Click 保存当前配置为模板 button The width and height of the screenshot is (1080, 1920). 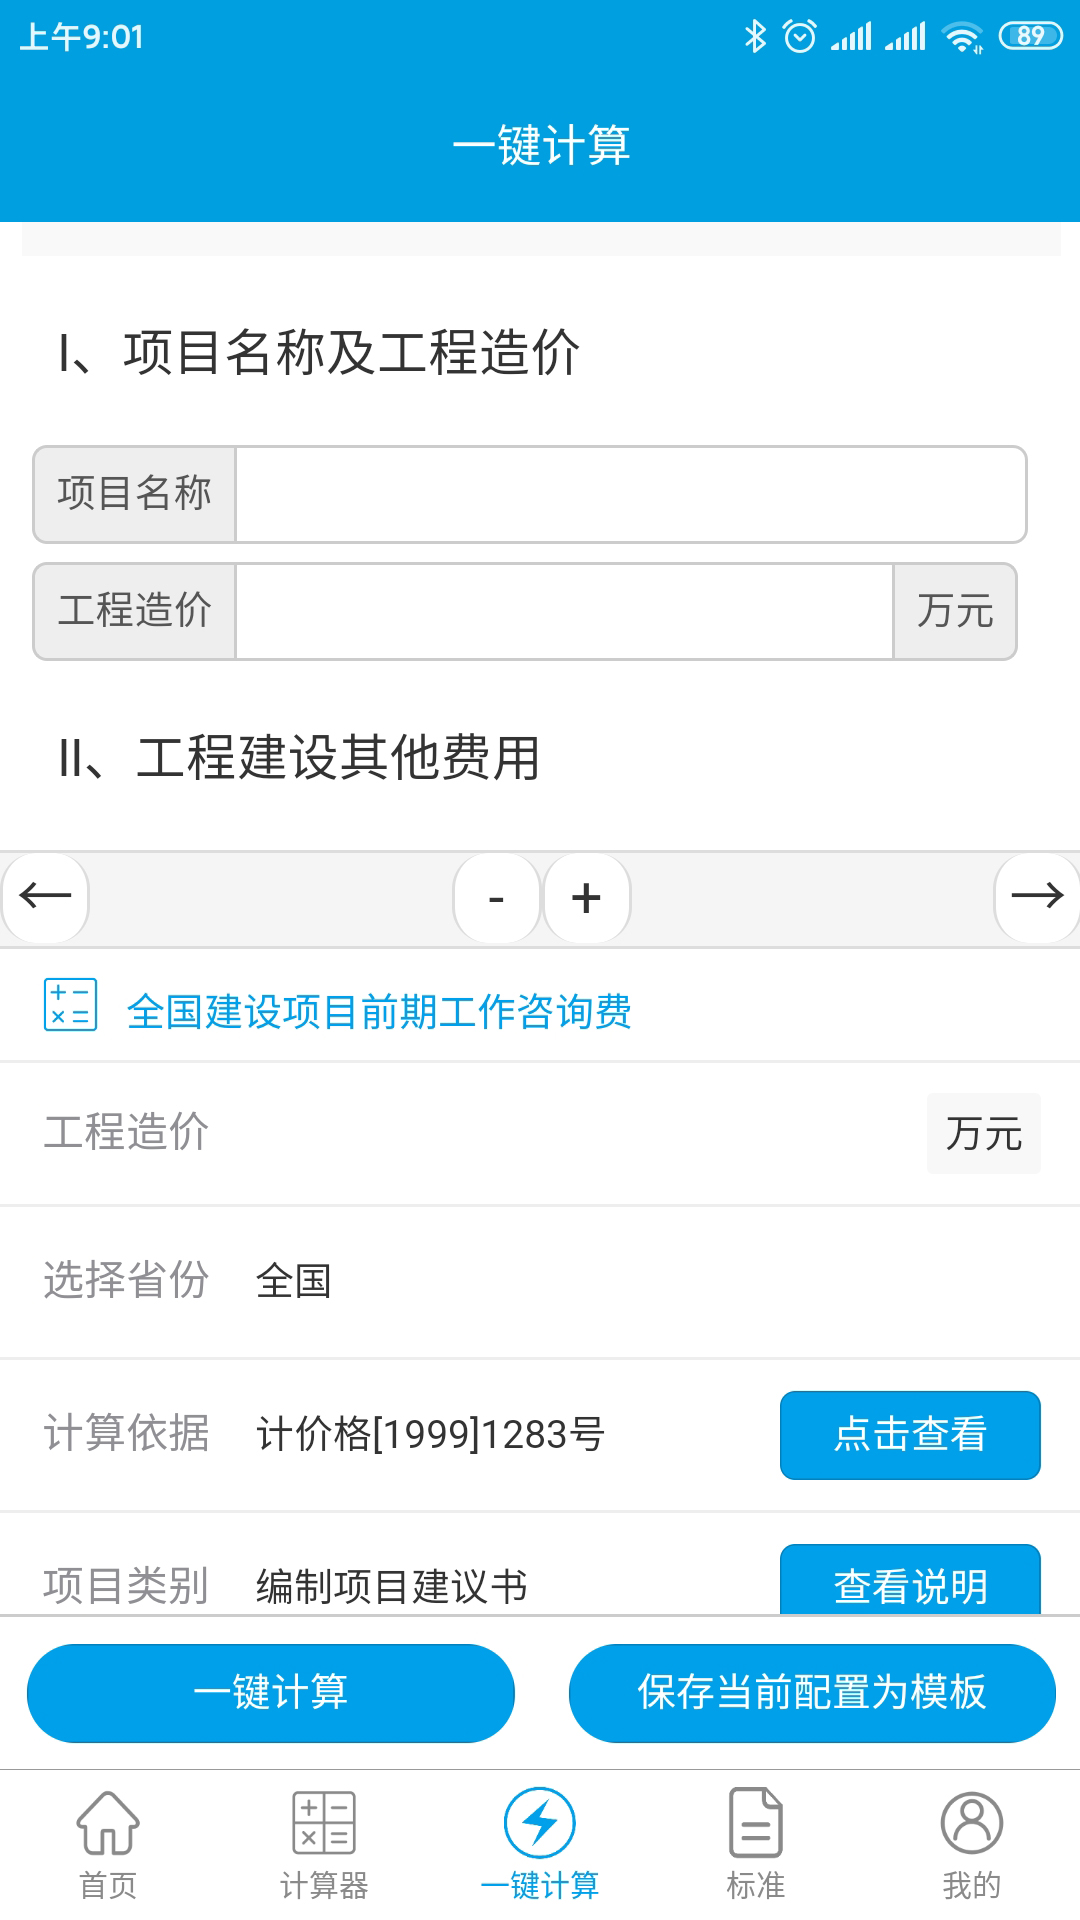(812, 1693)
